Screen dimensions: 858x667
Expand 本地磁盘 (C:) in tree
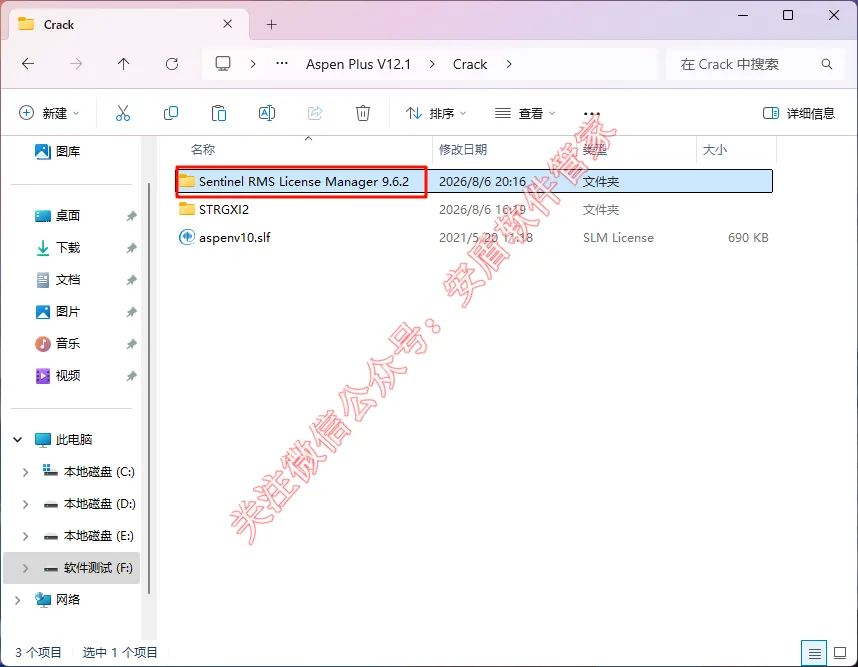pos(25,472)
